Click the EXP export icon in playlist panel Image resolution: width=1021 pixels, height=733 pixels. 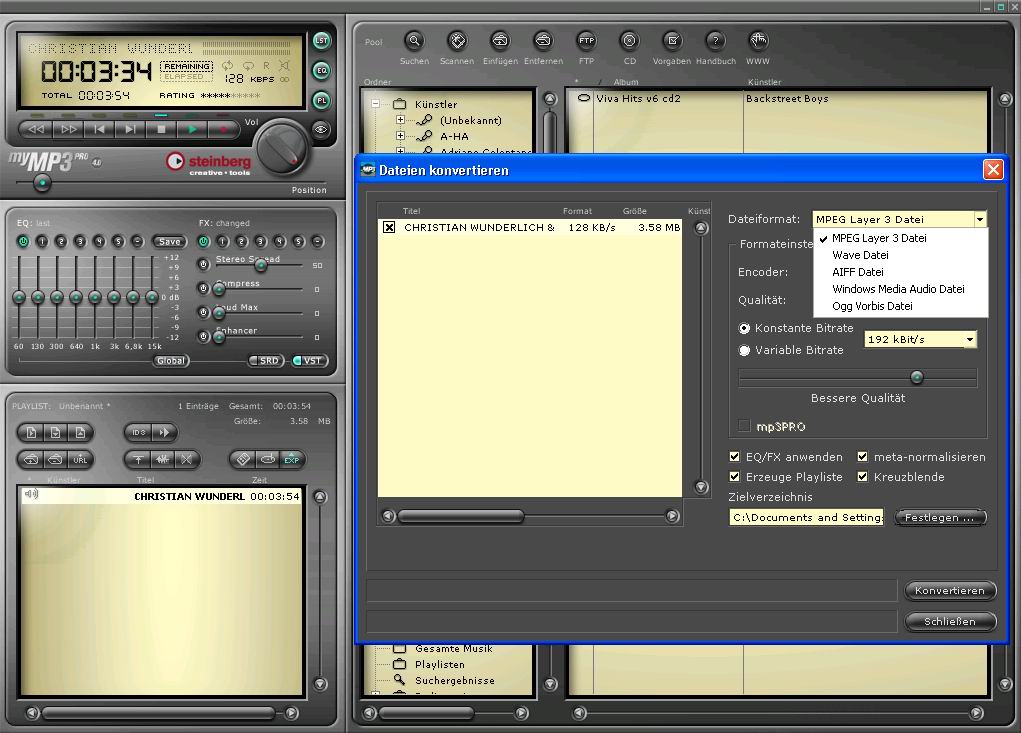coord(292,460)
